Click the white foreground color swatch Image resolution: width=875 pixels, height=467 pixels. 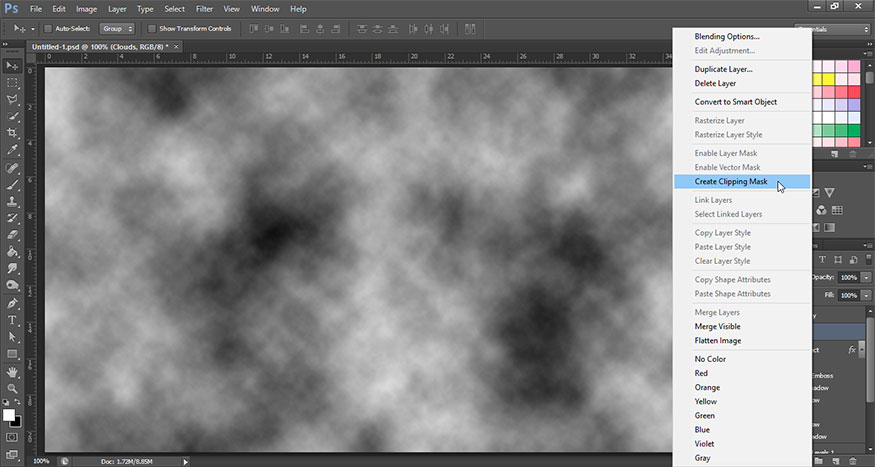click(x=9, y=414)
